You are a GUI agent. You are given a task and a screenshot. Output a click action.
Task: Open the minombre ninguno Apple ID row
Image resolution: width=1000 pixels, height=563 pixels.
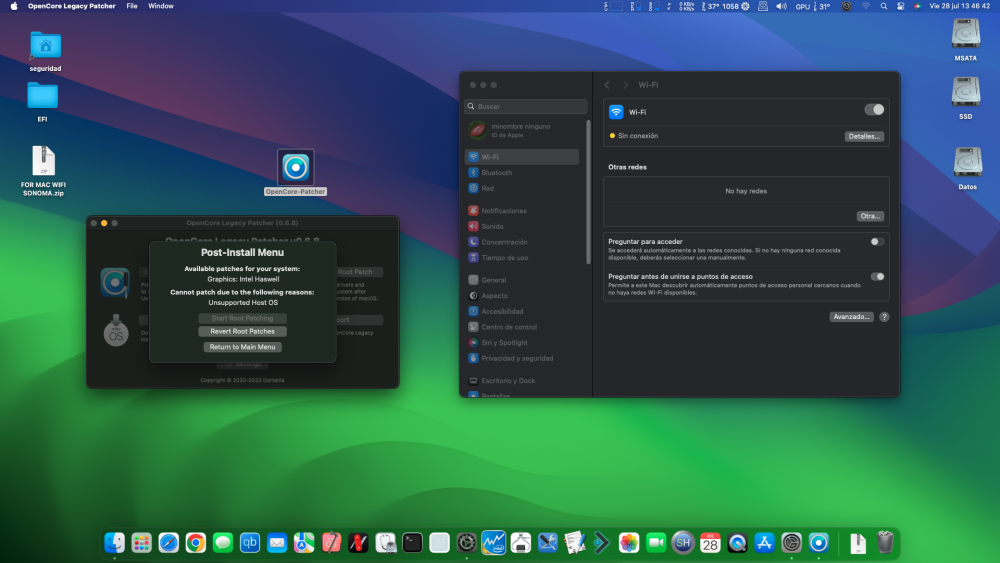(522, 130)
